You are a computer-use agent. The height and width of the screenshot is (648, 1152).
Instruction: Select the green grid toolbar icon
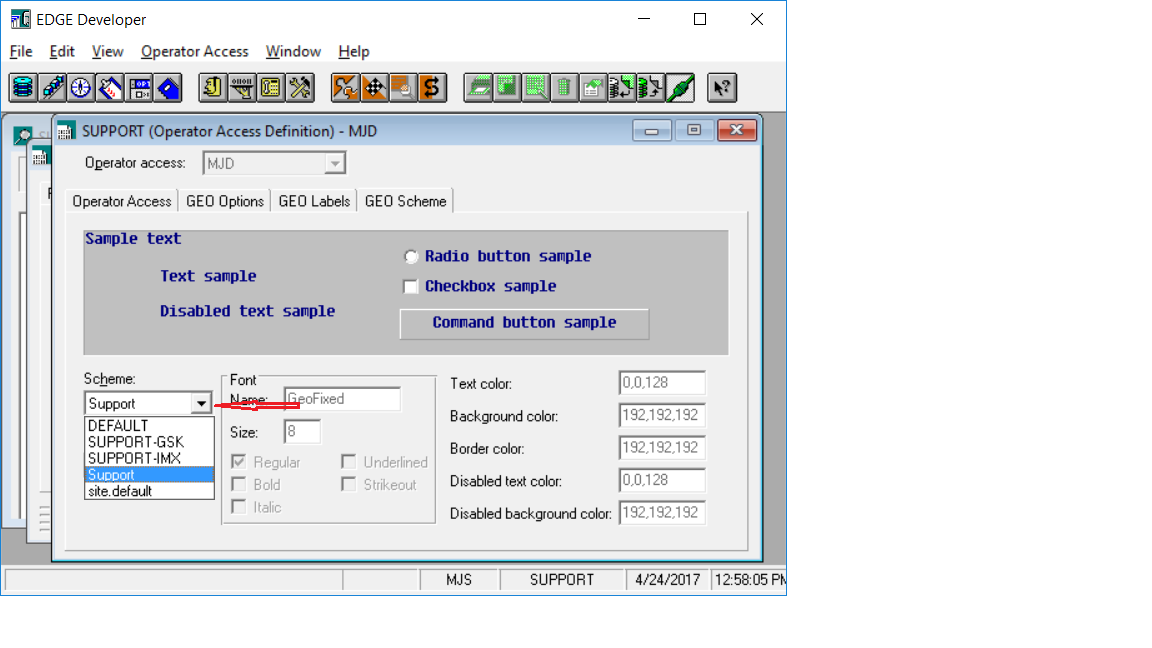pos(507,87)
